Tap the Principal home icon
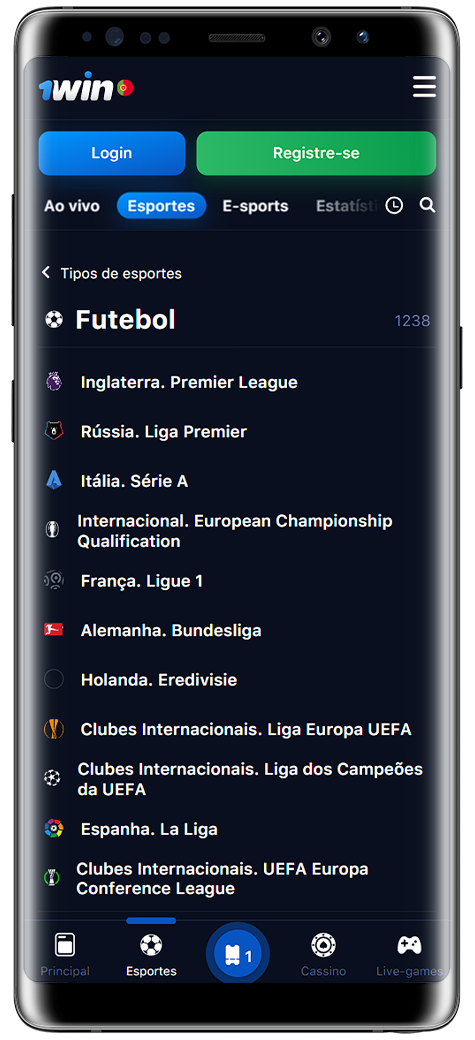The image size is (475, 1040). pos(65,955)
